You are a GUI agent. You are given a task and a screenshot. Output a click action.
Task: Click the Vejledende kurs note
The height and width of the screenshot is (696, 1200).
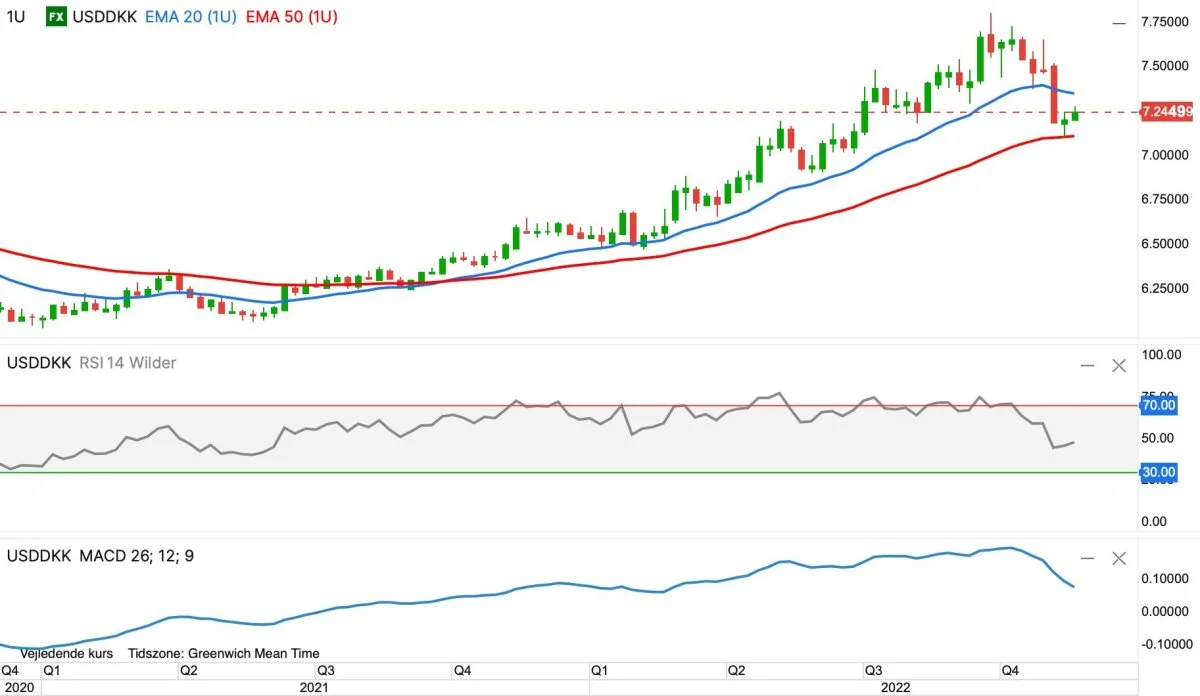tap(66, 653)
